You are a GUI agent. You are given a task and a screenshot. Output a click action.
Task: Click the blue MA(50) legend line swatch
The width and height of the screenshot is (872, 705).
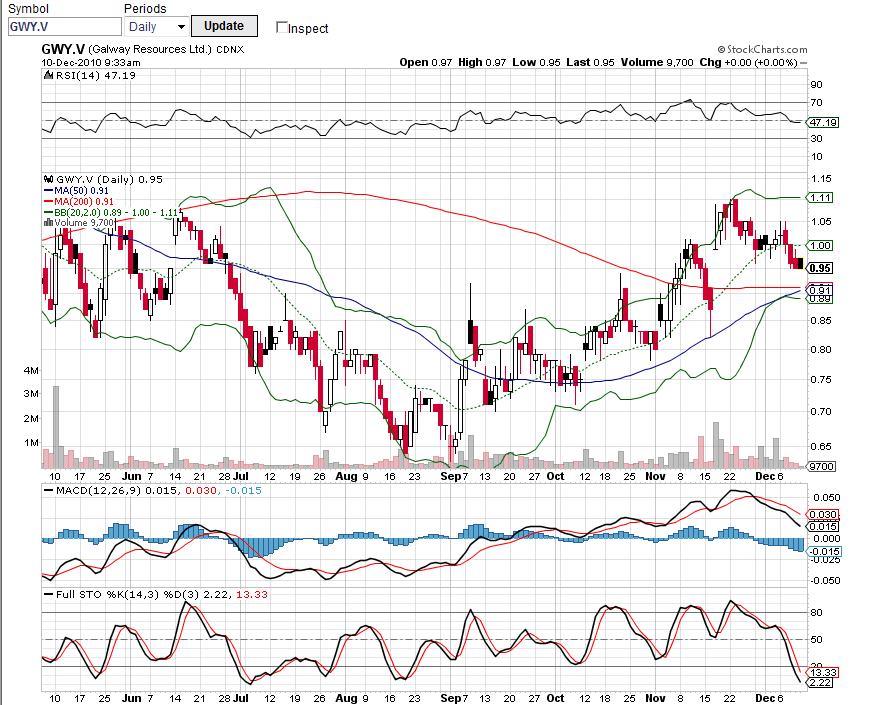coord(48,191)
